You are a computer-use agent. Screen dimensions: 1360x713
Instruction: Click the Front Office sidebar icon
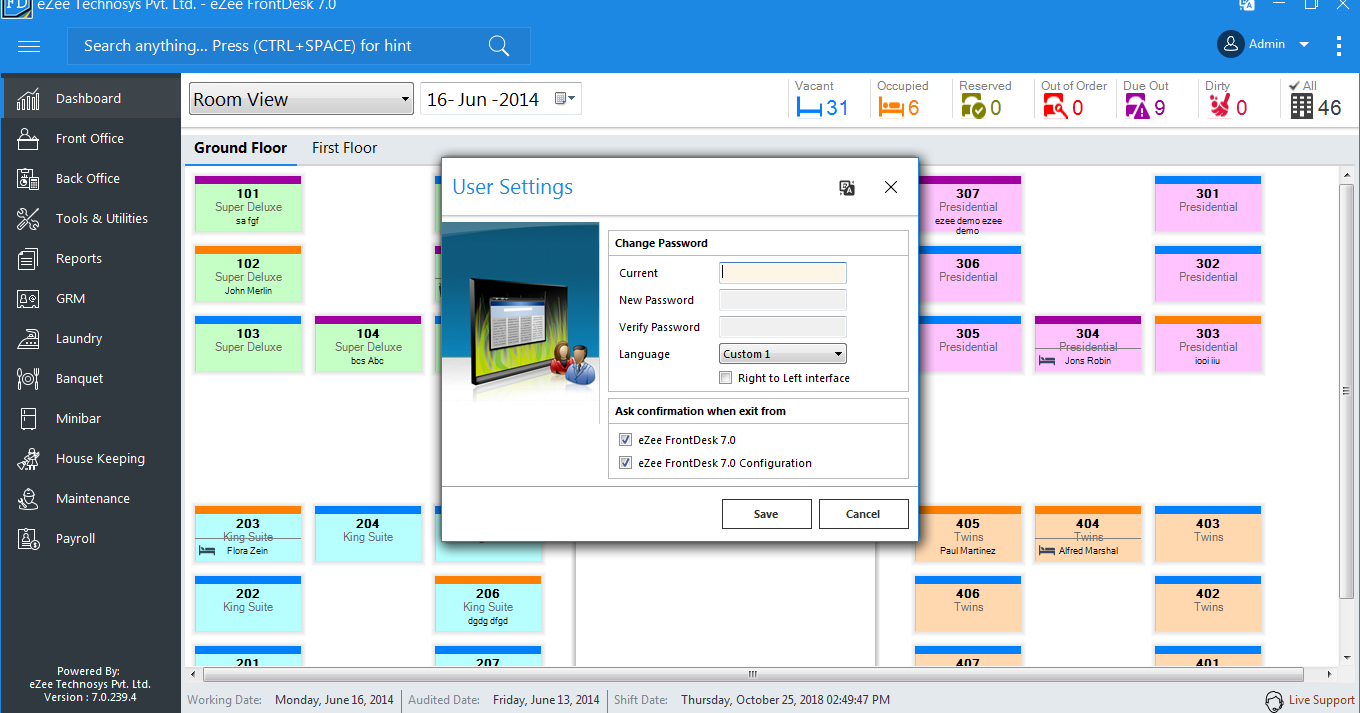click(28, 138)
